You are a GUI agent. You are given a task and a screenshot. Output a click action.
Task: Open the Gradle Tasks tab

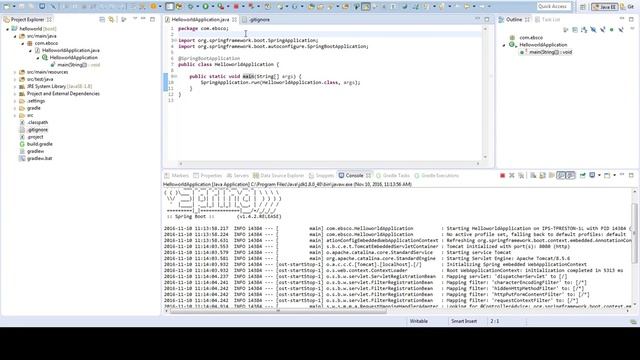coord(393,176)
